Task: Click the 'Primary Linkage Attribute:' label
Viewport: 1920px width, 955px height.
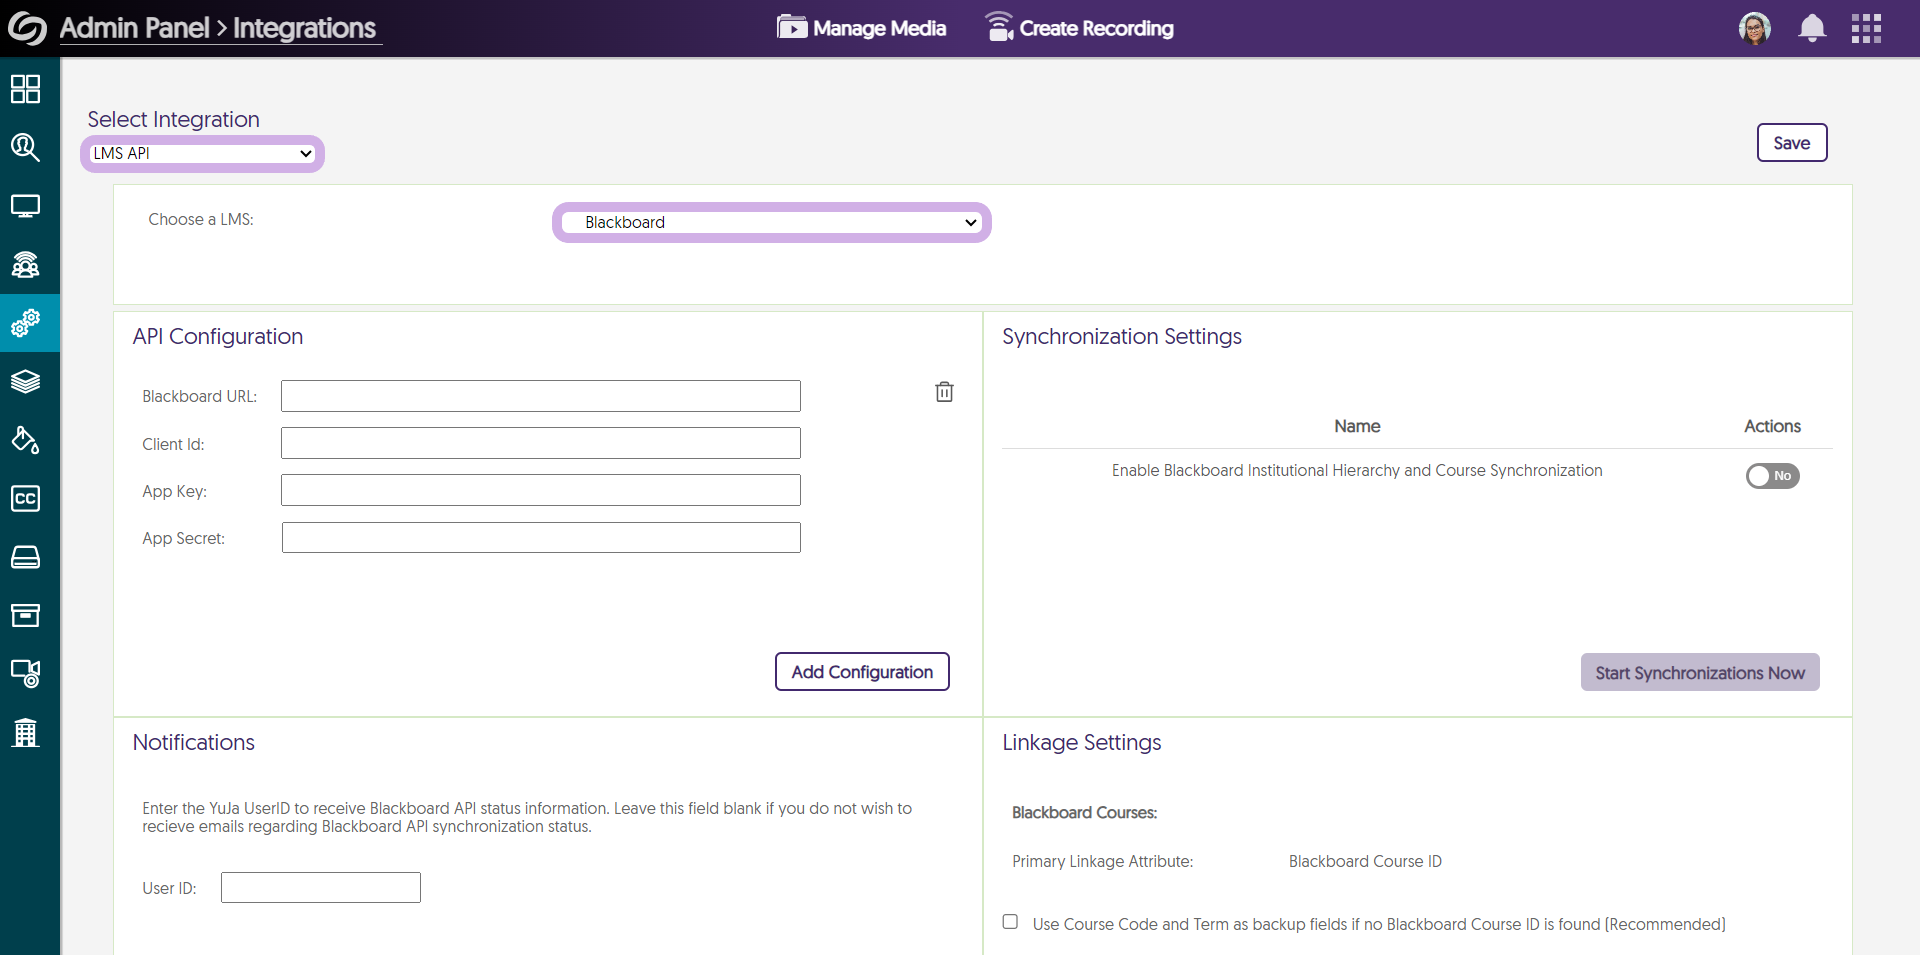Action: pos(1103,862)
